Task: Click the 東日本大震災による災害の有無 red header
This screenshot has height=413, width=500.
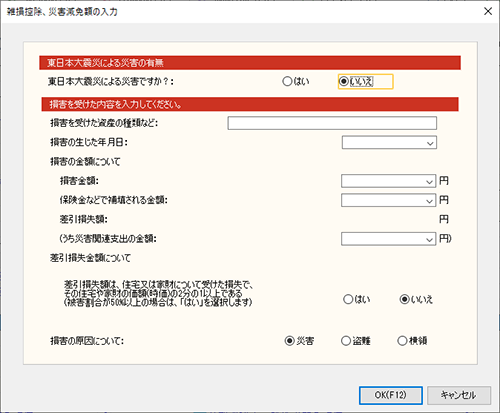Action: [250, 63]
